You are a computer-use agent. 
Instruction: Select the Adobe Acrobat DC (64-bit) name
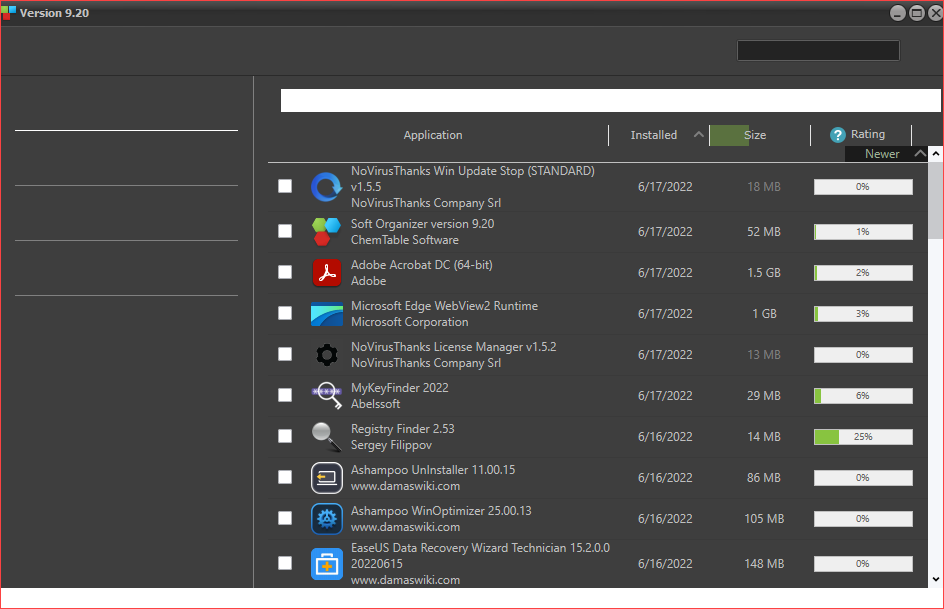(421, 265)
